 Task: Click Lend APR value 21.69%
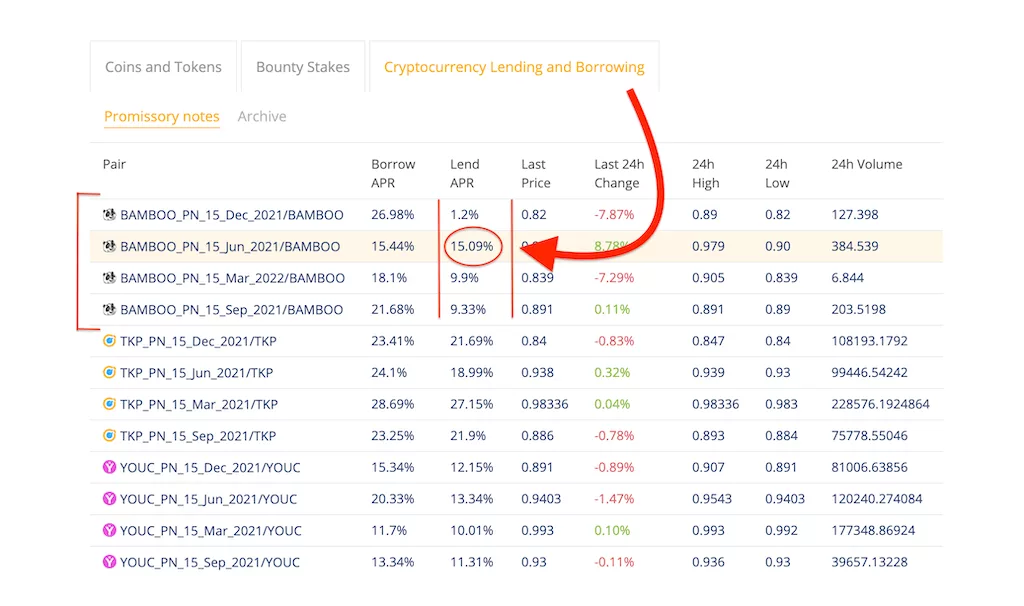(x=472, y=341)
